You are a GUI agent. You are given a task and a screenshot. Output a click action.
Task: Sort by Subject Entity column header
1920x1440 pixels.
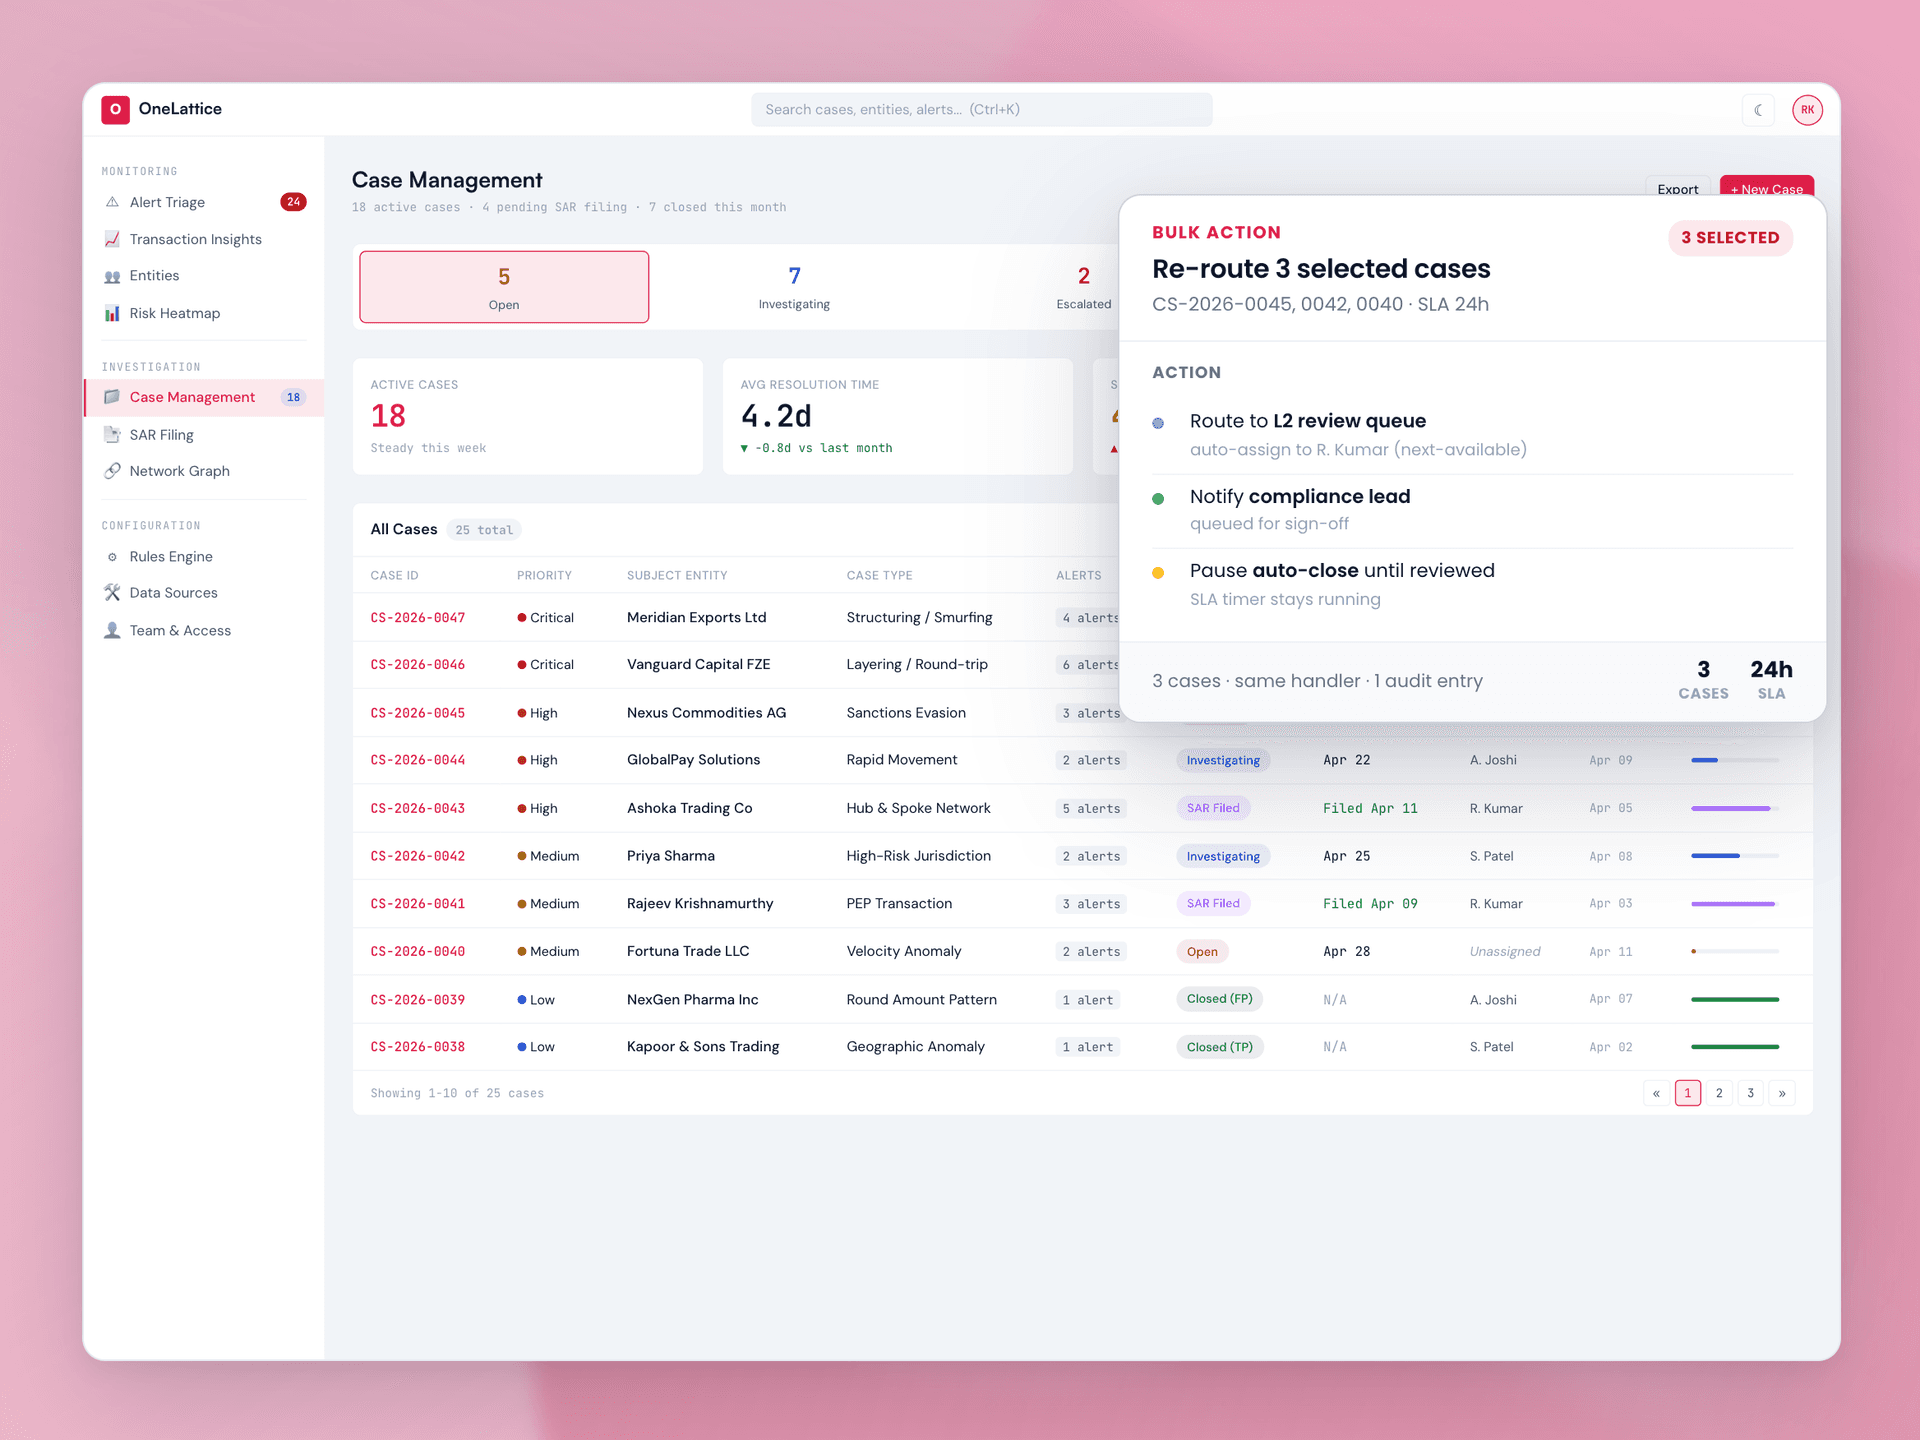(x=677, y=575)
